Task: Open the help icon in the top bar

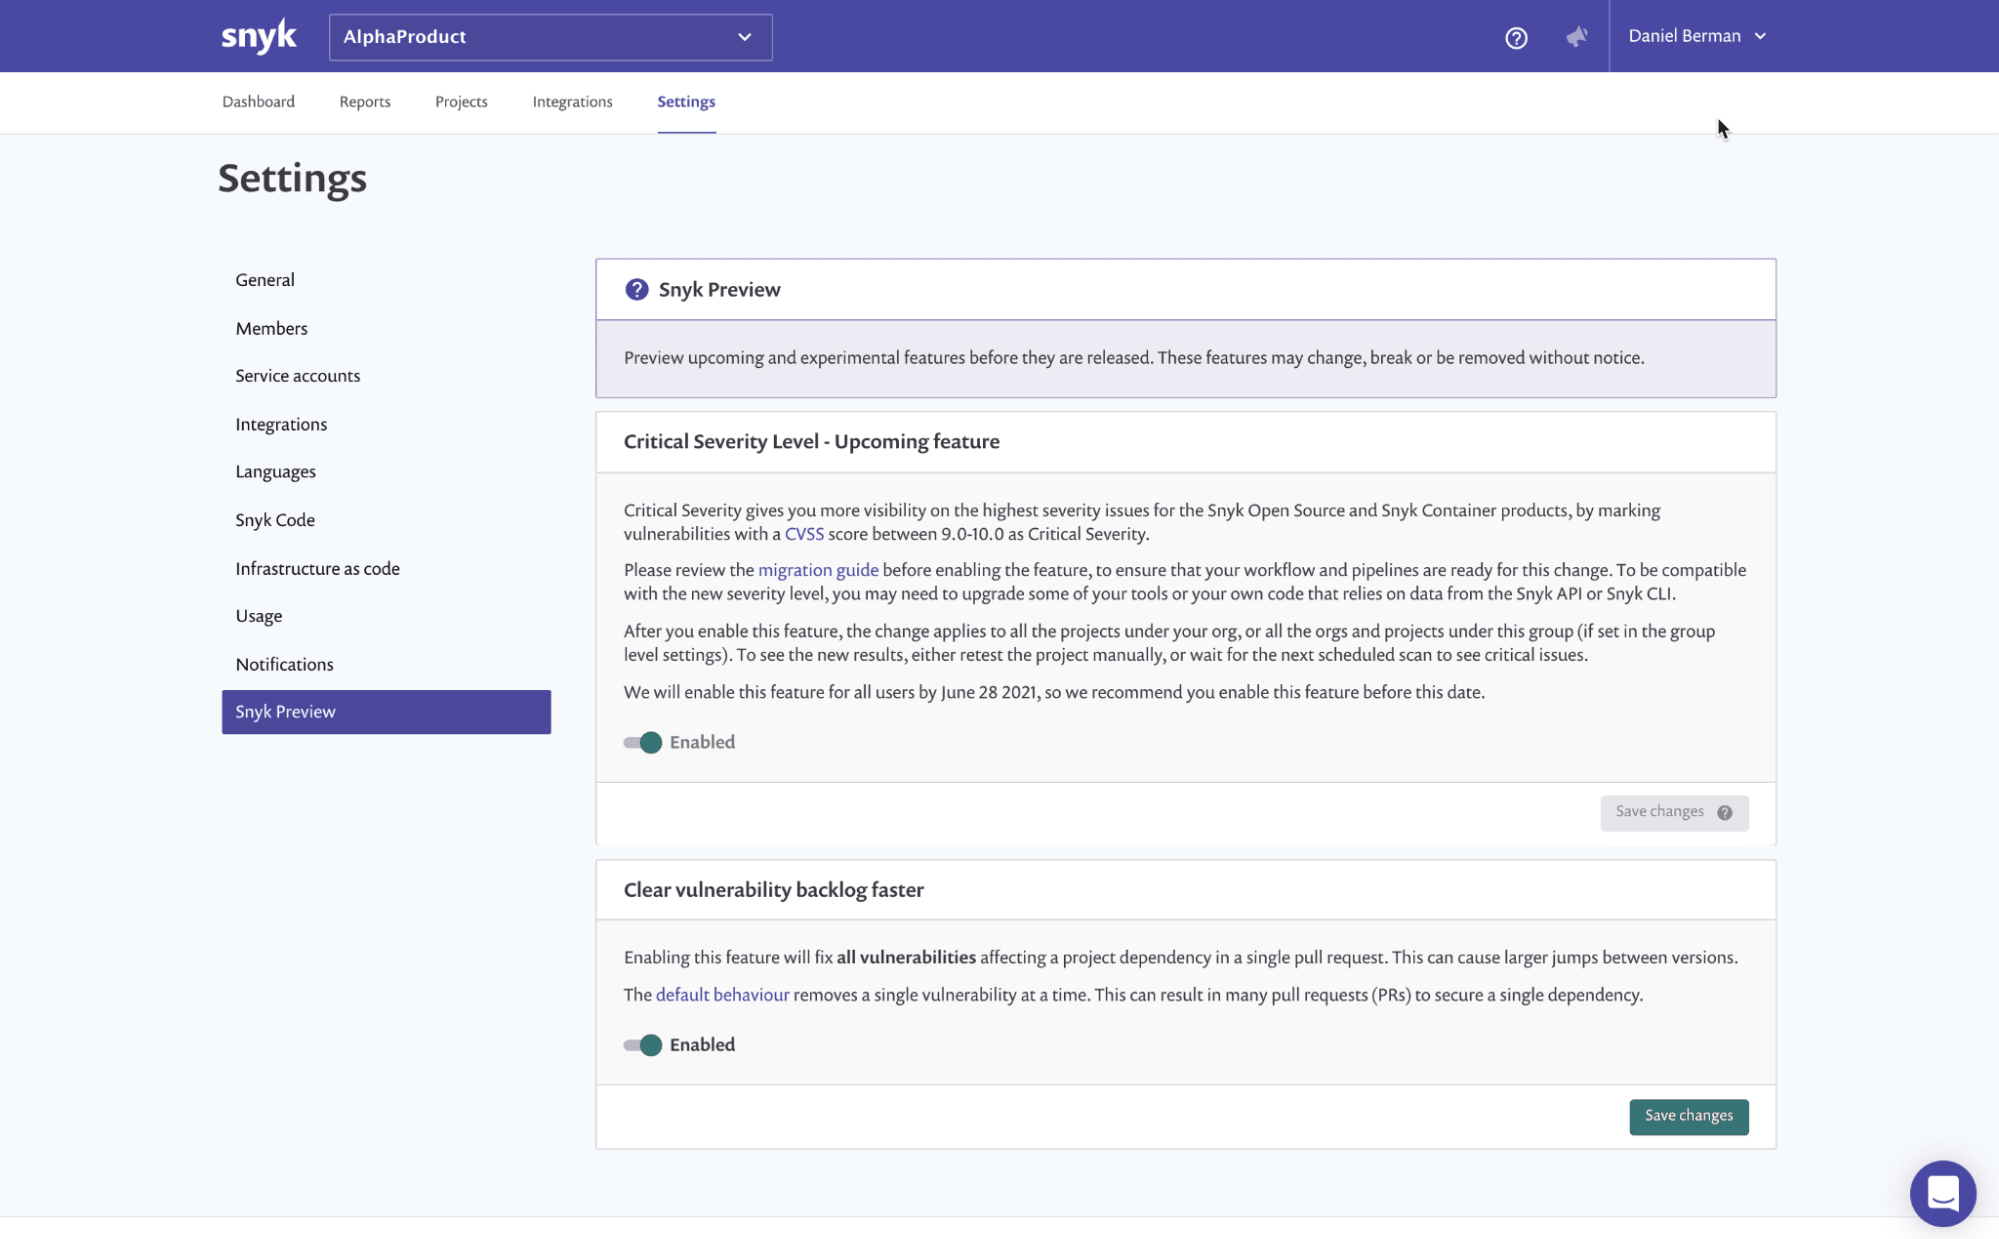Action: coord(1515,37)
